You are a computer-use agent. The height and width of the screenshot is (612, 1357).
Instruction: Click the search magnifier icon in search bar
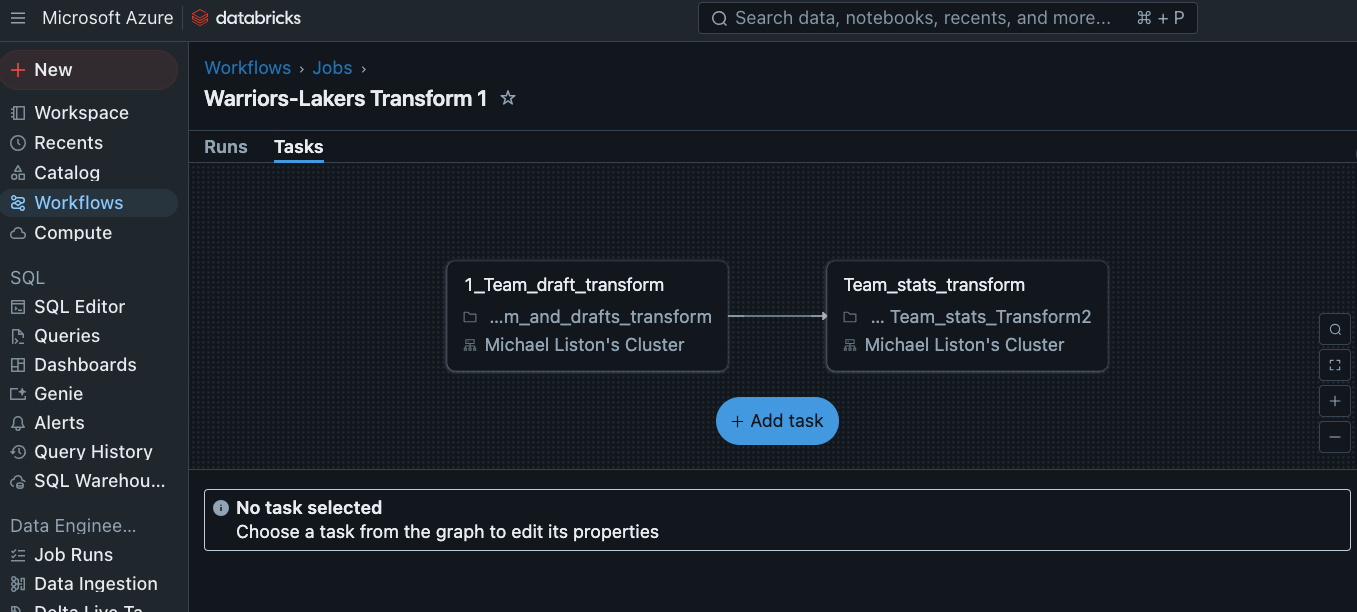click(x=719, y=18)
